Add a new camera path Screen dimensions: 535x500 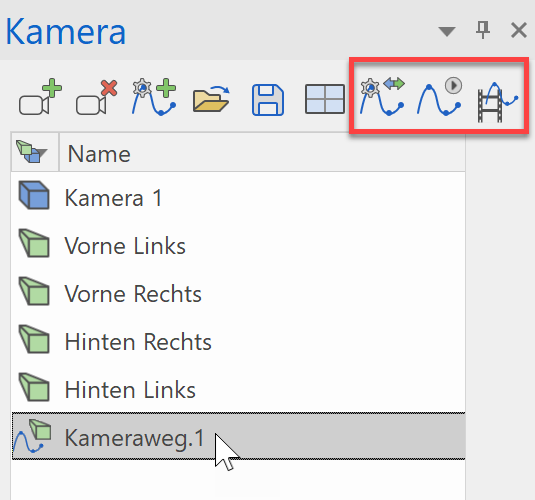coord(154,98)
